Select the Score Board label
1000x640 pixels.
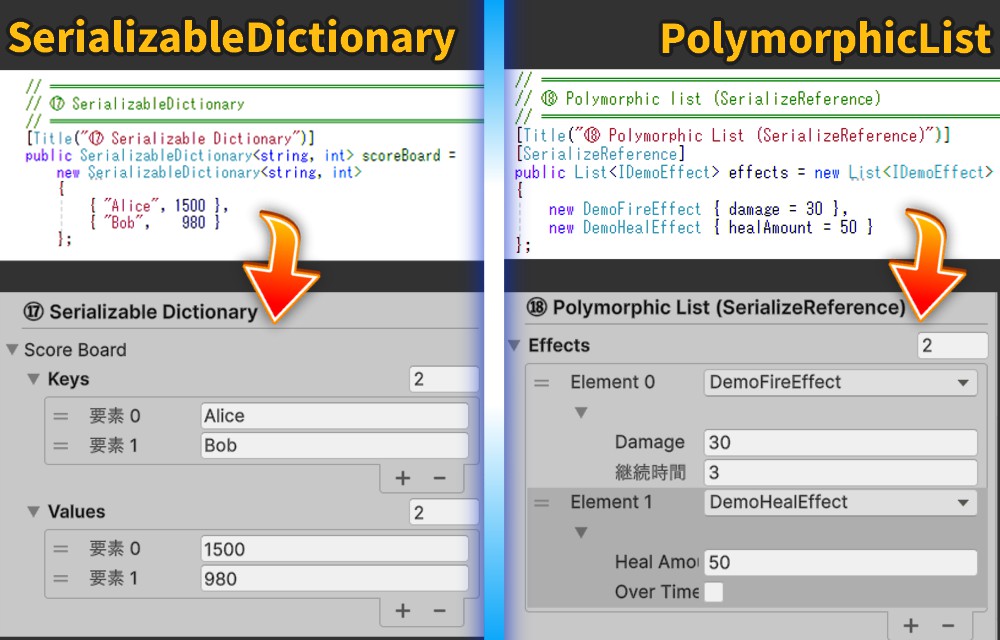(x=75, y=350)
